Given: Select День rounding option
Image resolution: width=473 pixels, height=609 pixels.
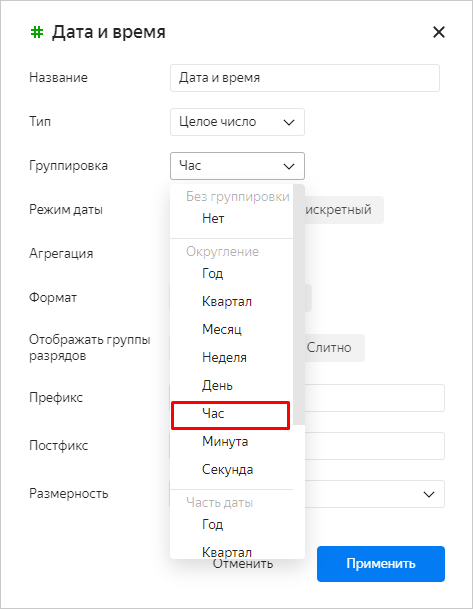Looking at the screenshot, I should click(231, 386).
